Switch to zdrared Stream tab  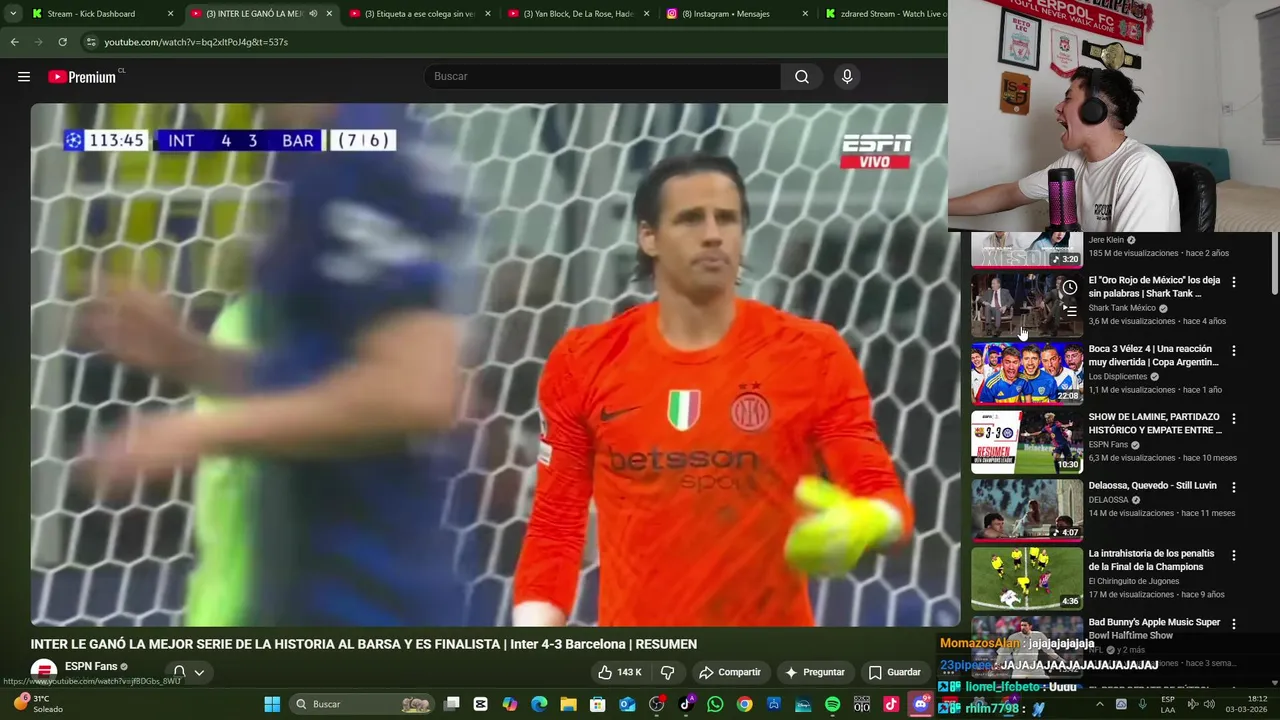pos(884,14)
